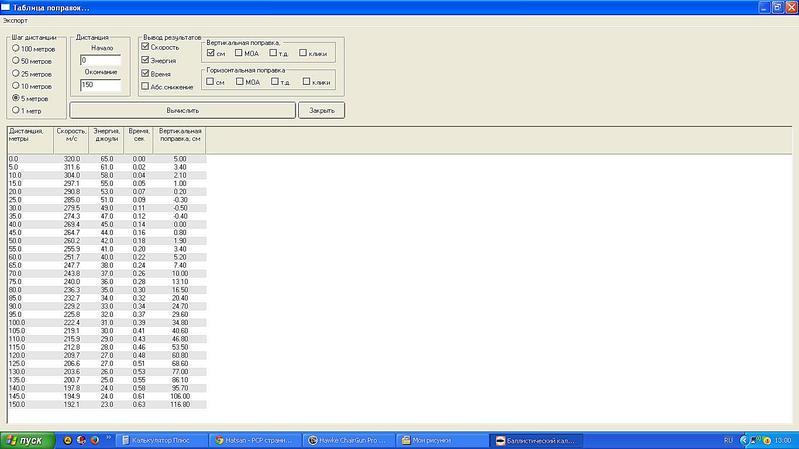
Task: Open the Windows пуск start button
Action: click(x=28, y=440)
